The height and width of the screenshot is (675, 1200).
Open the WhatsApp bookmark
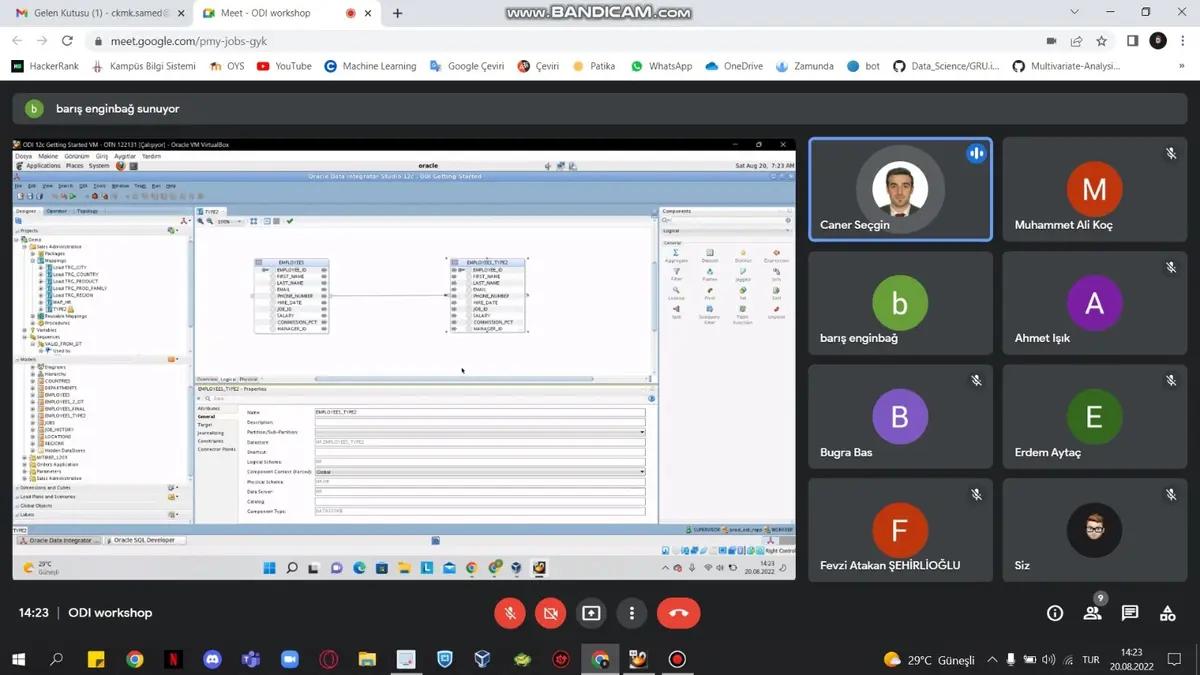pyautogui.click(x=661, y=66)
